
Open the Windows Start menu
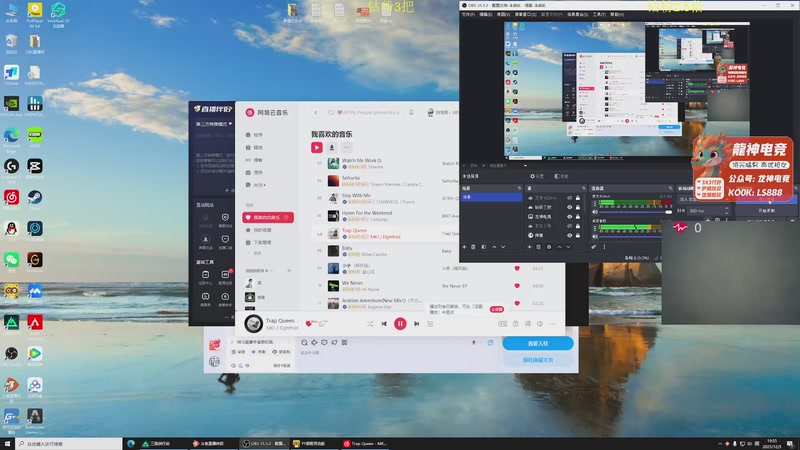click(x=7, y=444)
